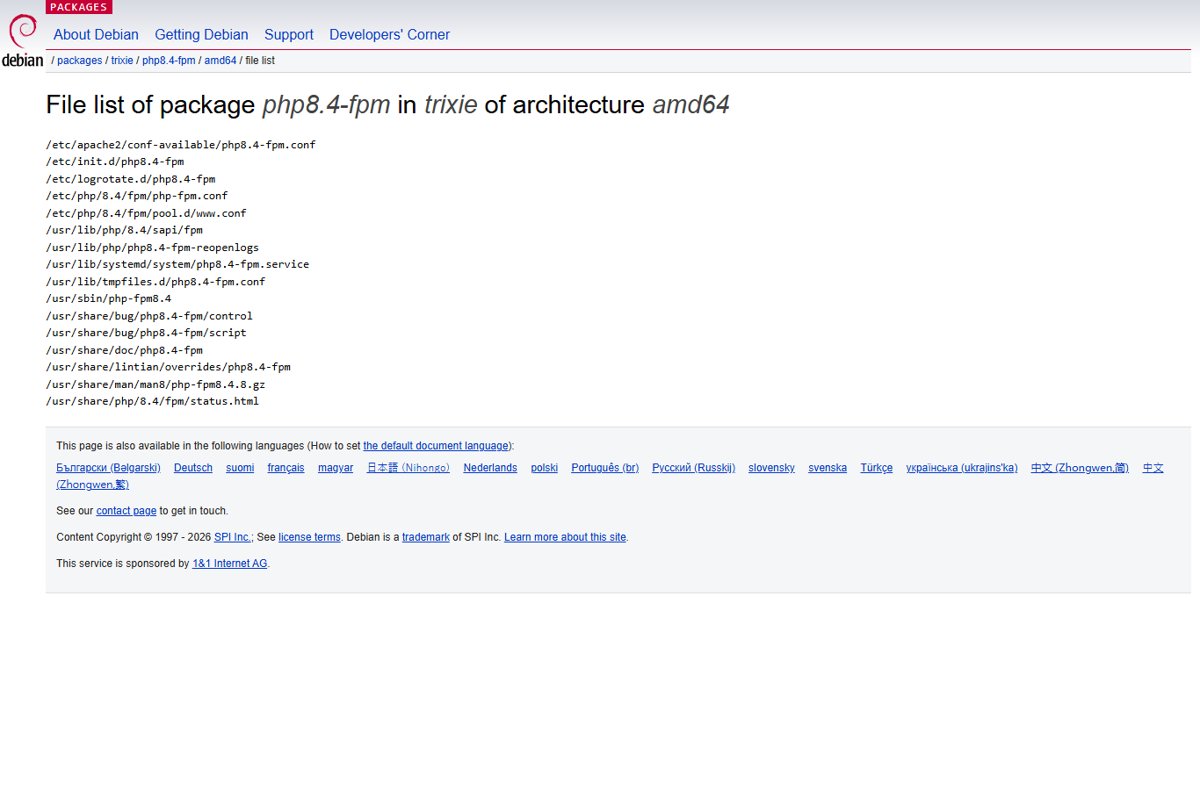This screenshot has height=790, width=1200.
Task: Open amd64 breadcrumb link
Action: (220, 61)
